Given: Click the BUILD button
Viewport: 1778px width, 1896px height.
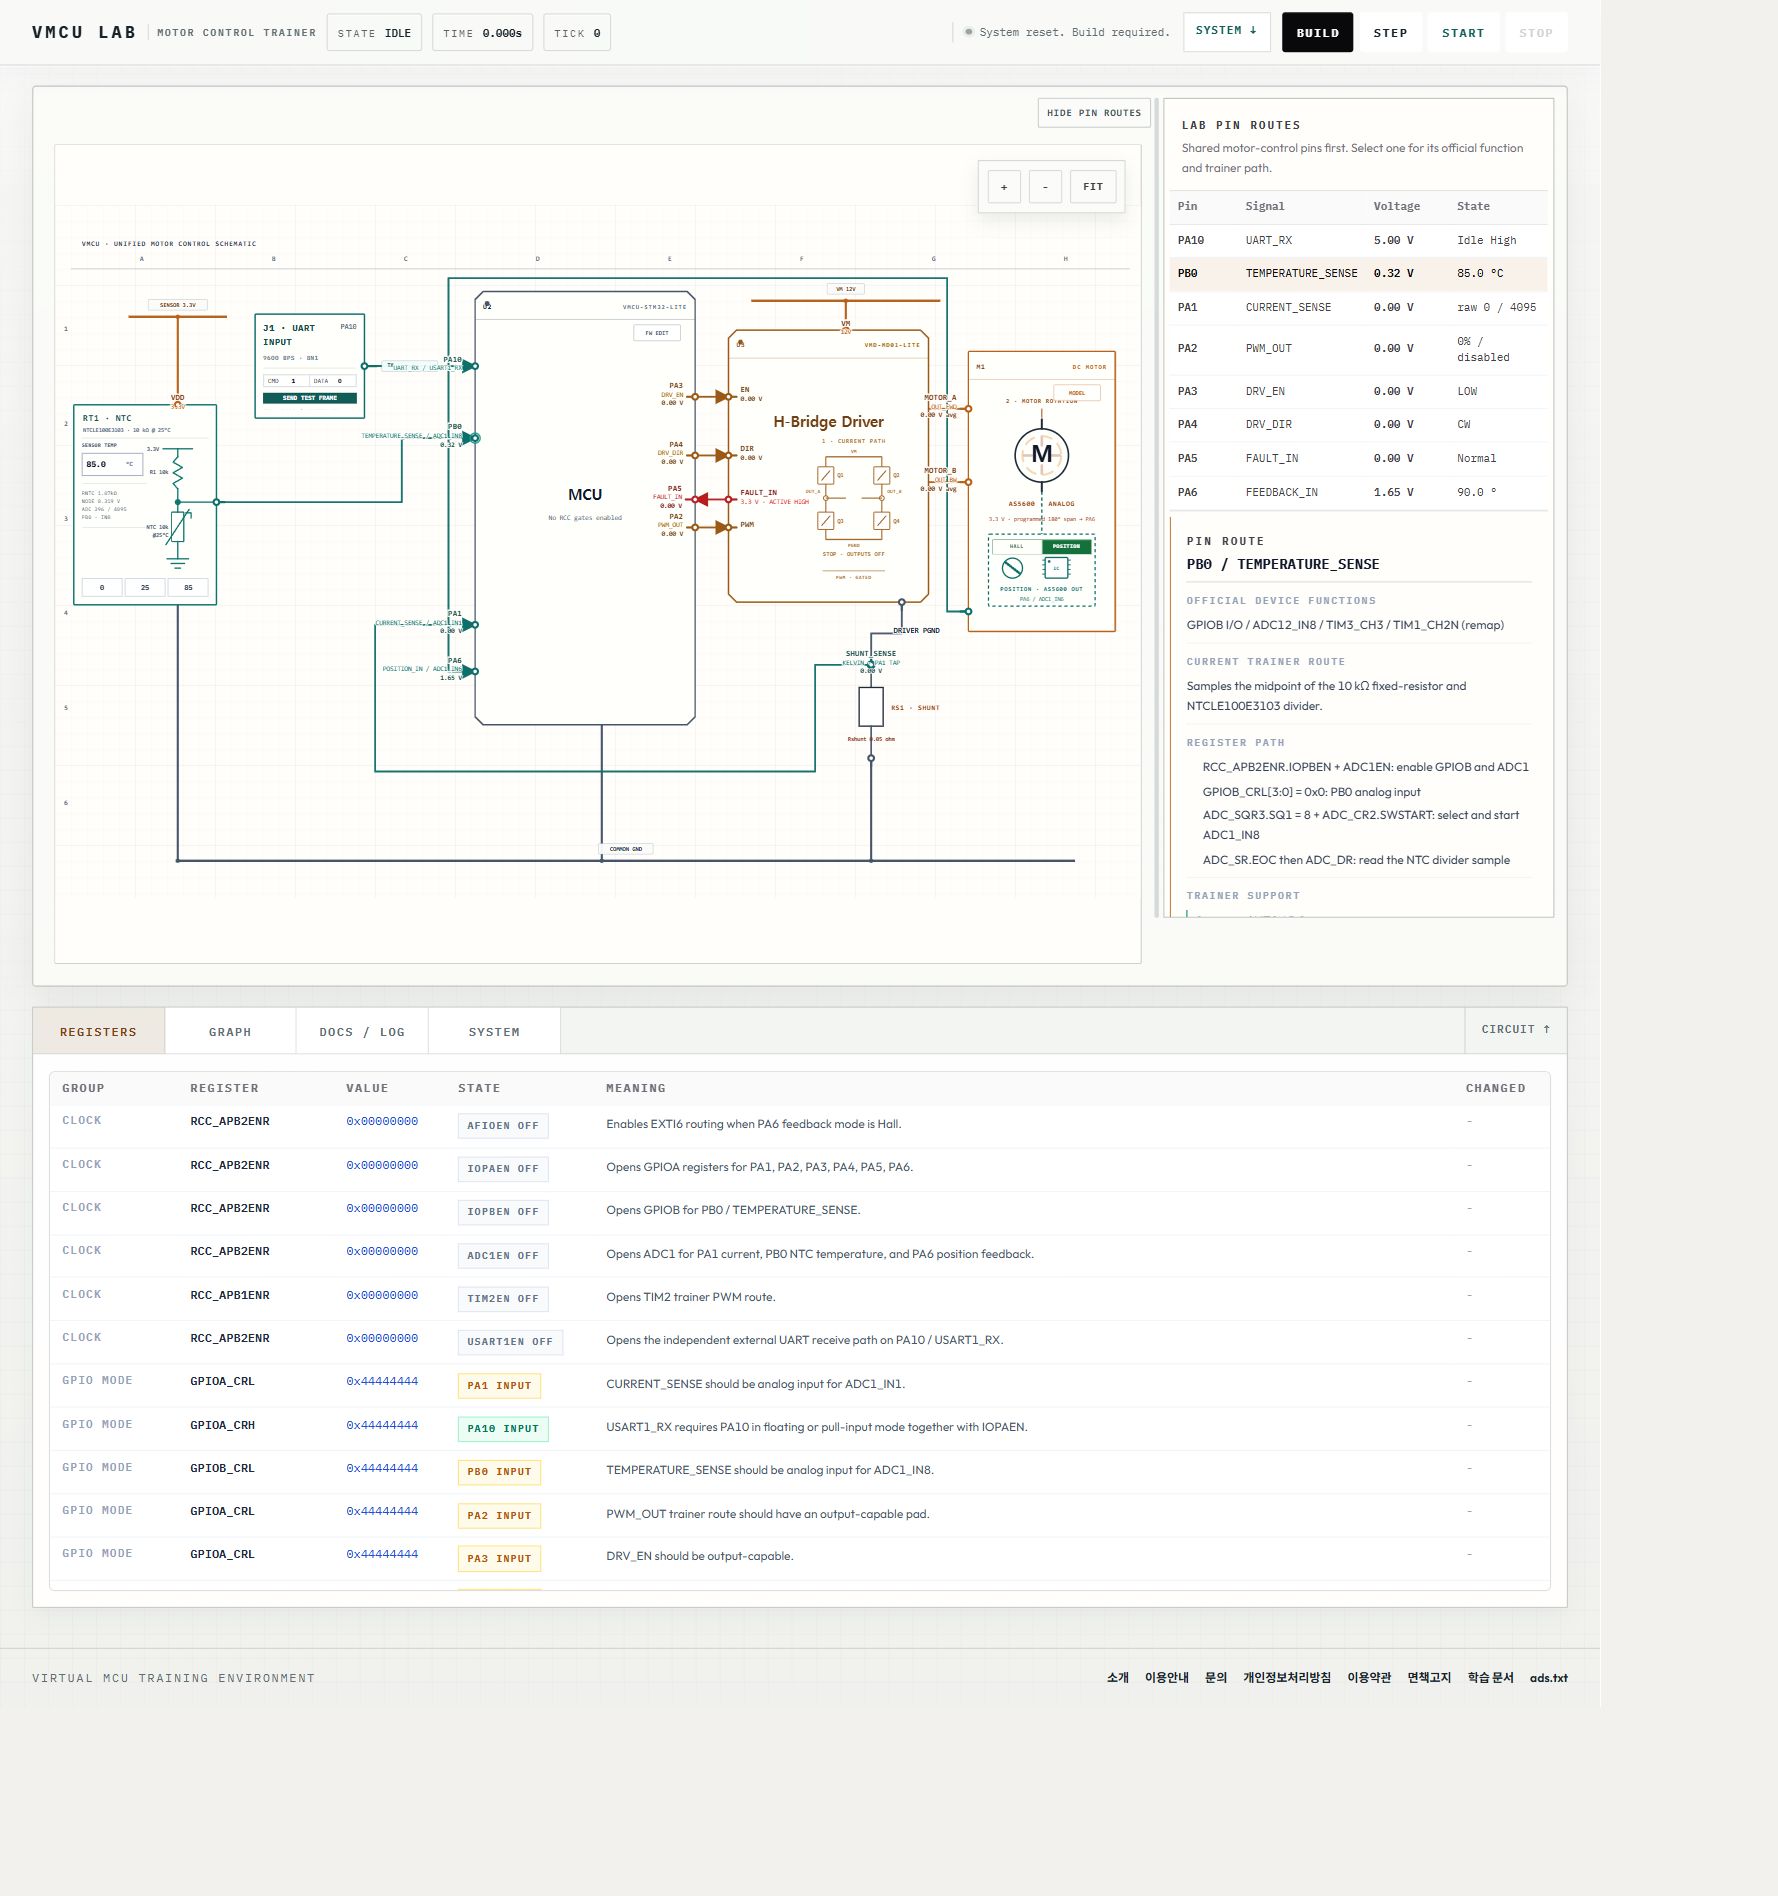Looking at the screenshot, I should (x=1317, y=32).
